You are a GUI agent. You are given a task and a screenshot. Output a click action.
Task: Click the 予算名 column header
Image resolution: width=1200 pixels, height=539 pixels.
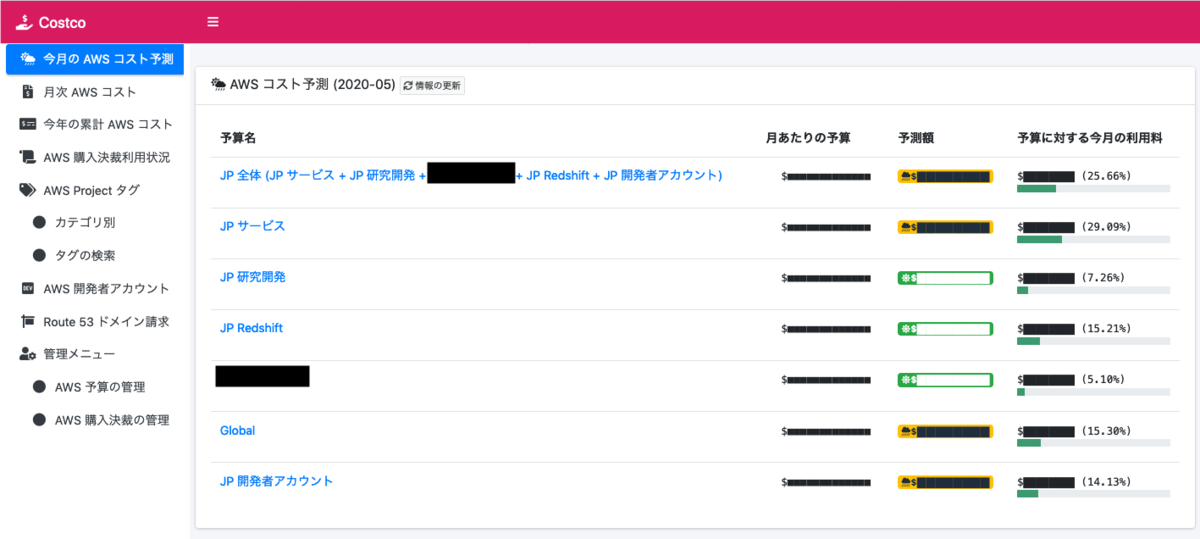click(238, 138)
